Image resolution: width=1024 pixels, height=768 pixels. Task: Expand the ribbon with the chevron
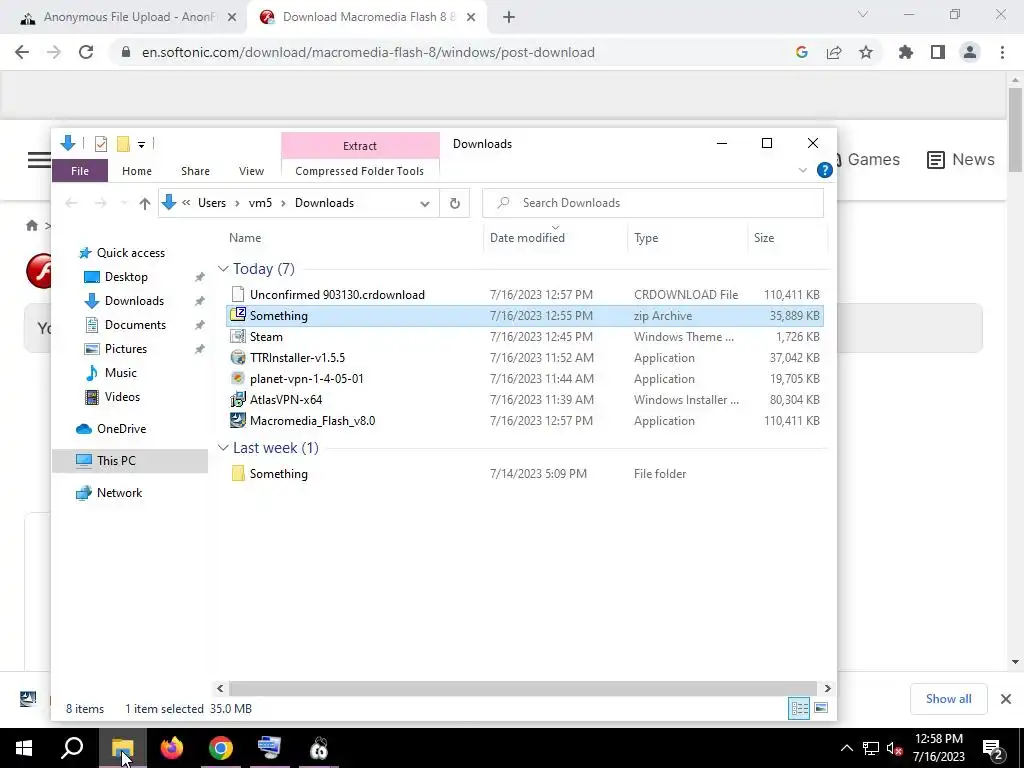(803, 170)
